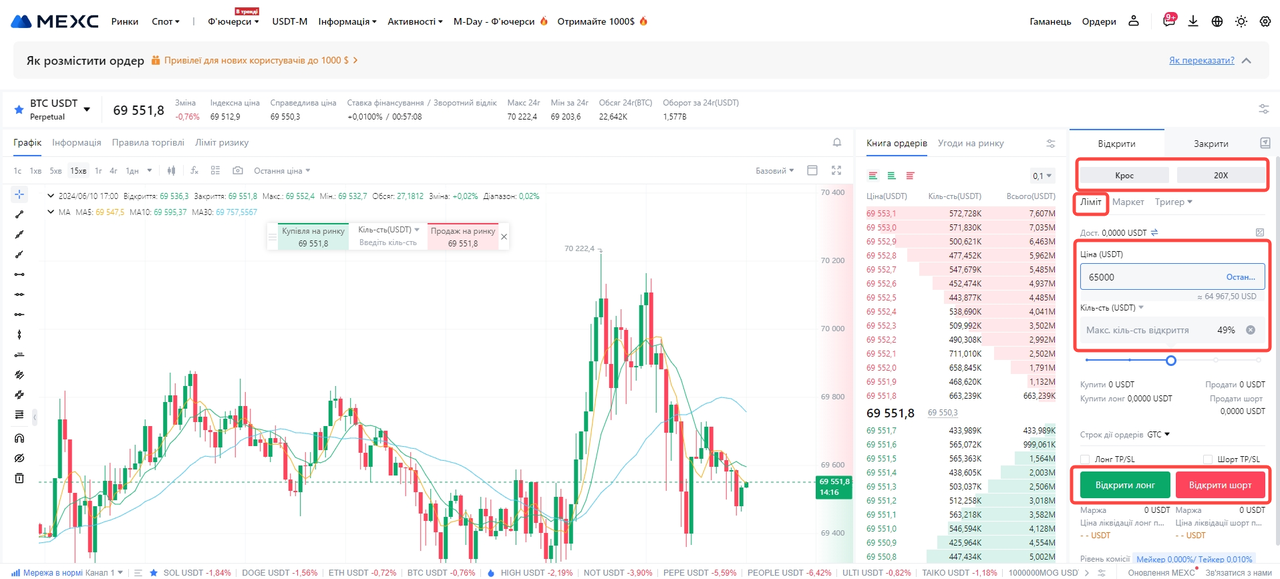The height and width of the screenshot is (579, 1280).
Task: Open the Активності dropdown menu
Action: tap(415, 21)
